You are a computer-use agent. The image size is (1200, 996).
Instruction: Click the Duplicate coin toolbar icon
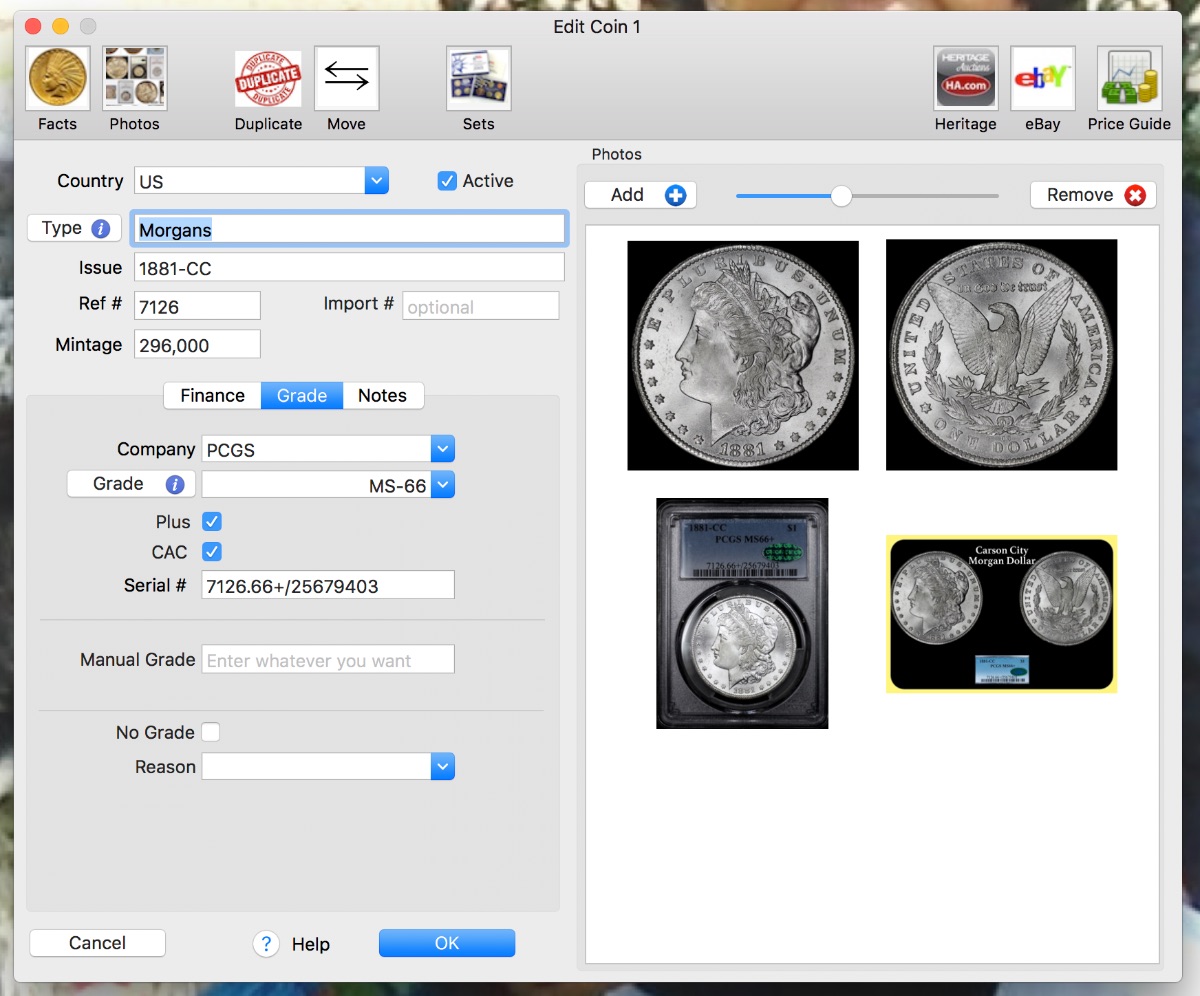(x=268, y=78)
